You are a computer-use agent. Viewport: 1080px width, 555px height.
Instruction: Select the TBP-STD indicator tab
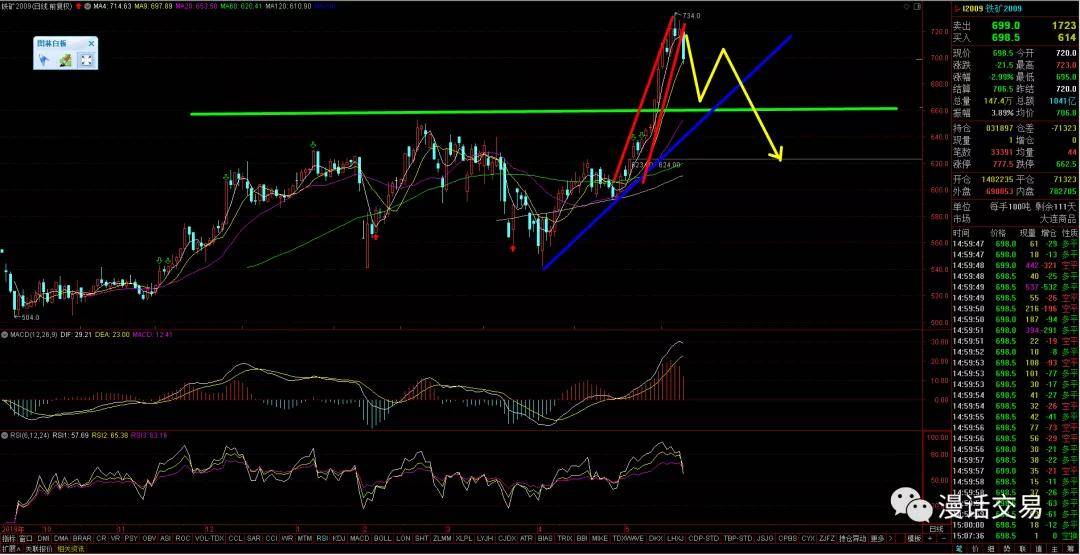pyautogui.click(x=738, y=538)
